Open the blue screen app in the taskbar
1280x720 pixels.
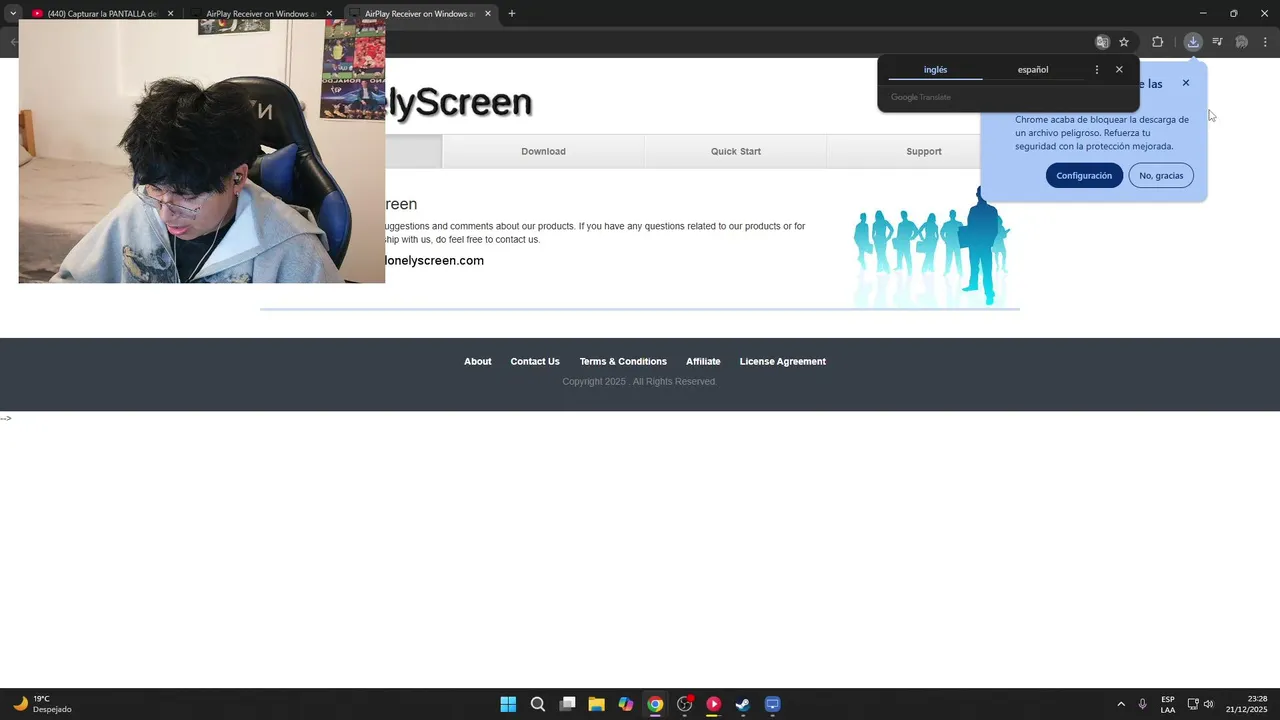pos(772,704)
